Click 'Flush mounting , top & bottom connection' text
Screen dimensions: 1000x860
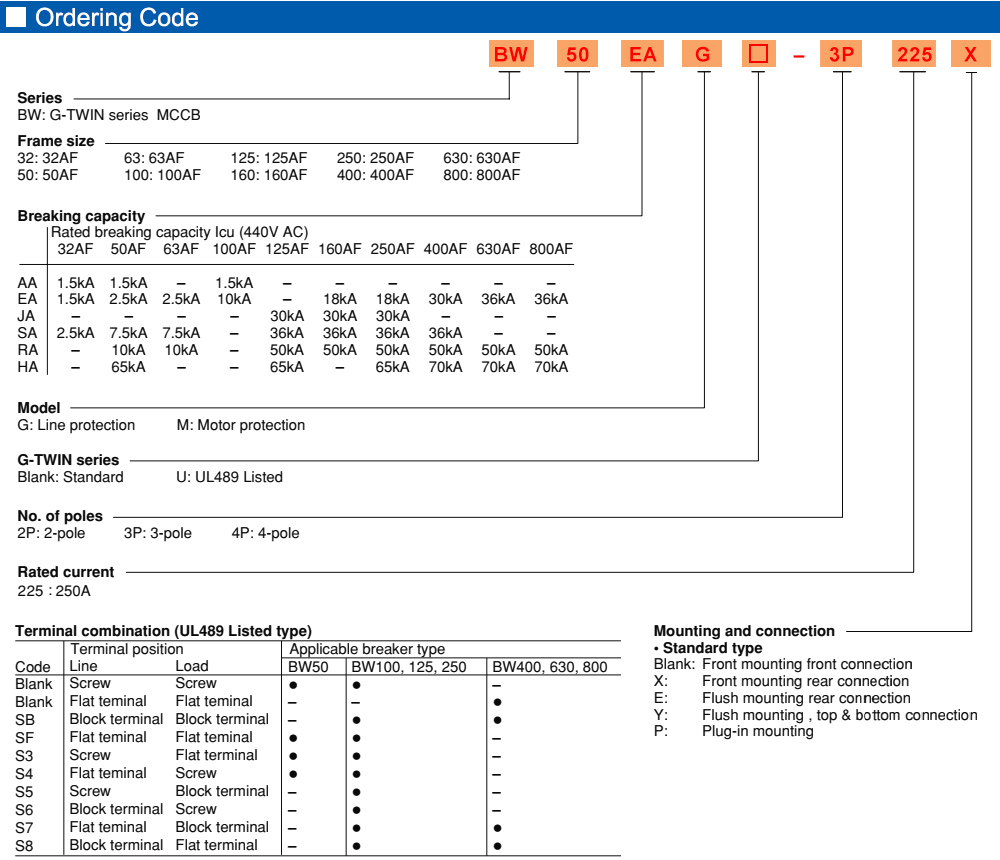(840, 715)
